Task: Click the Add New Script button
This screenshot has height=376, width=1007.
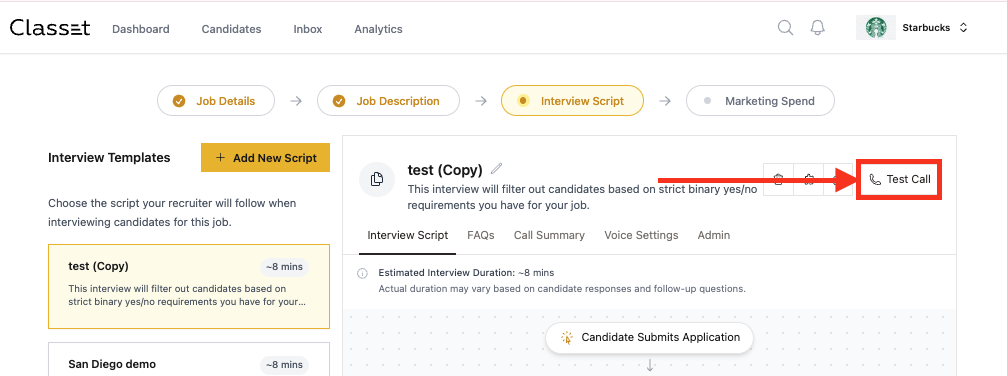Action: (265, 157)
